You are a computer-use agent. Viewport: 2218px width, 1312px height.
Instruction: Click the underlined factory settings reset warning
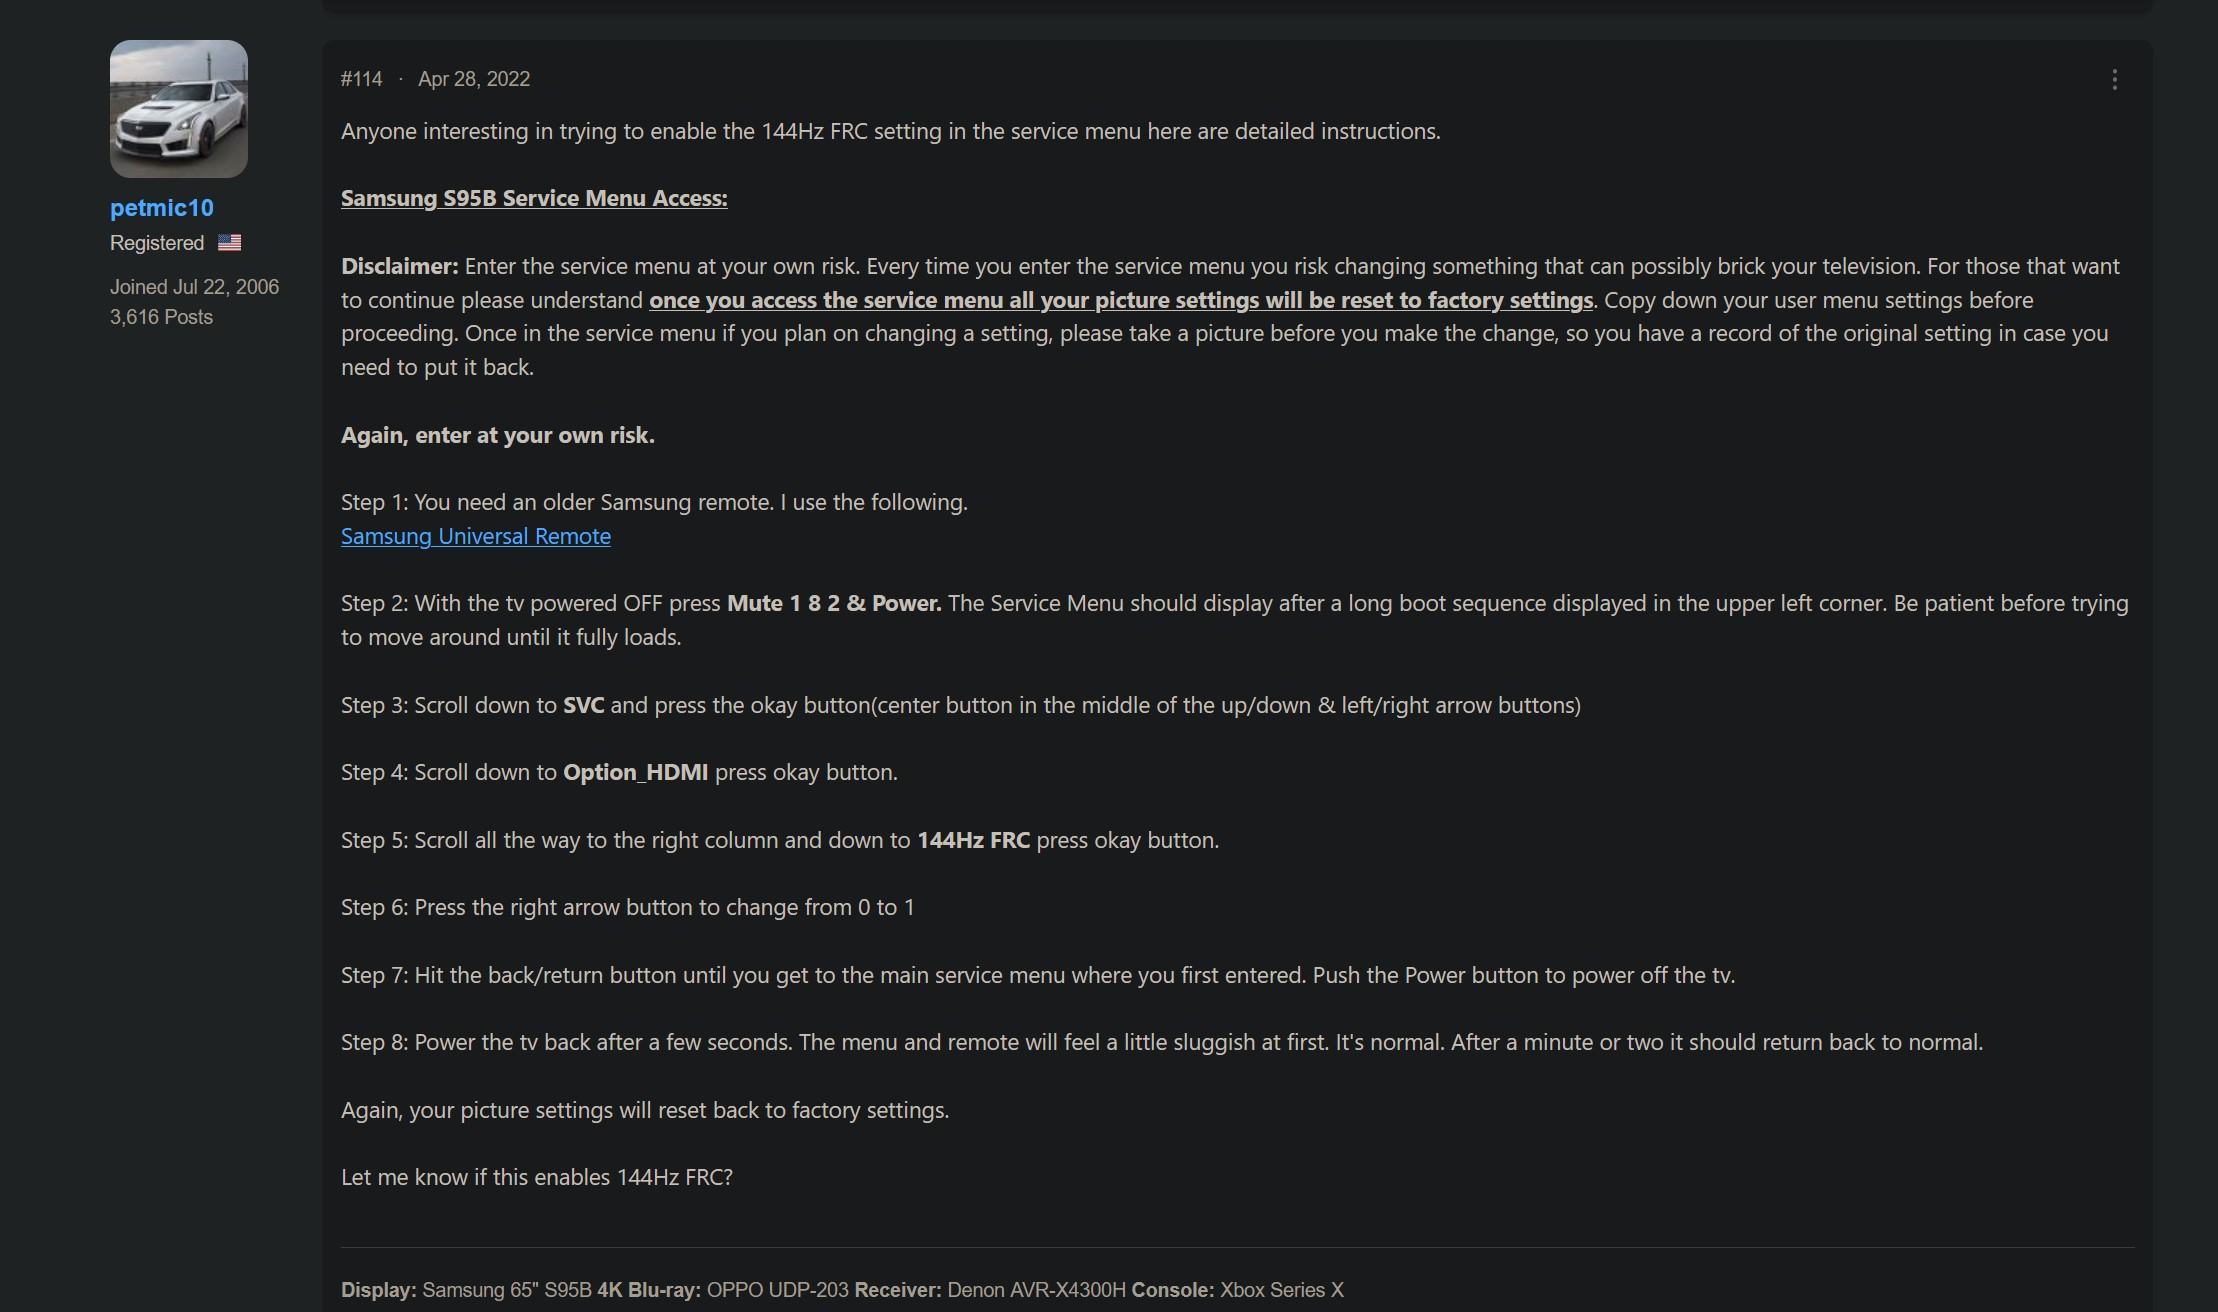tap(1121, 300)
